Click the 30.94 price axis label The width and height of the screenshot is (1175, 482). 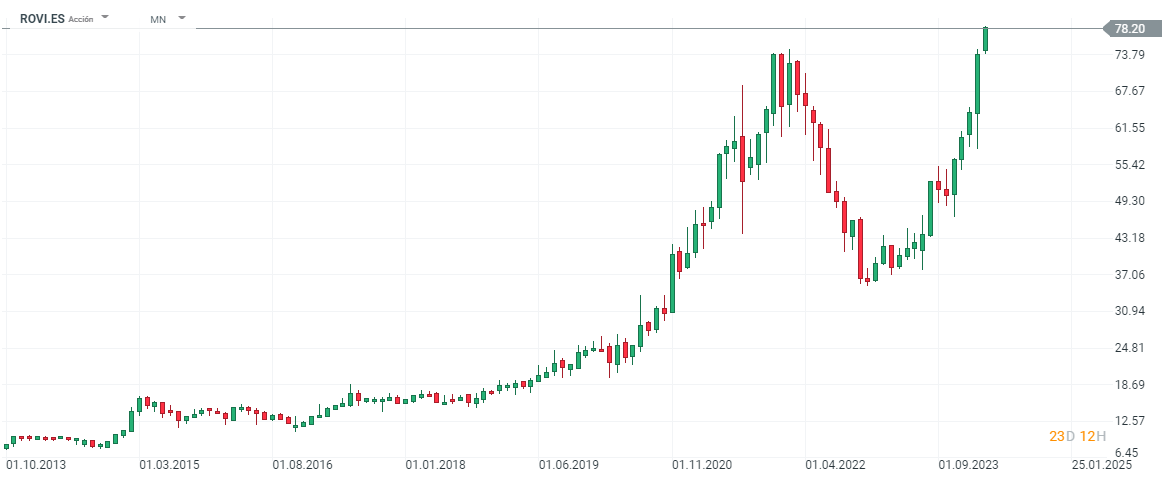pyautogui.click(x=1129, y=311)
